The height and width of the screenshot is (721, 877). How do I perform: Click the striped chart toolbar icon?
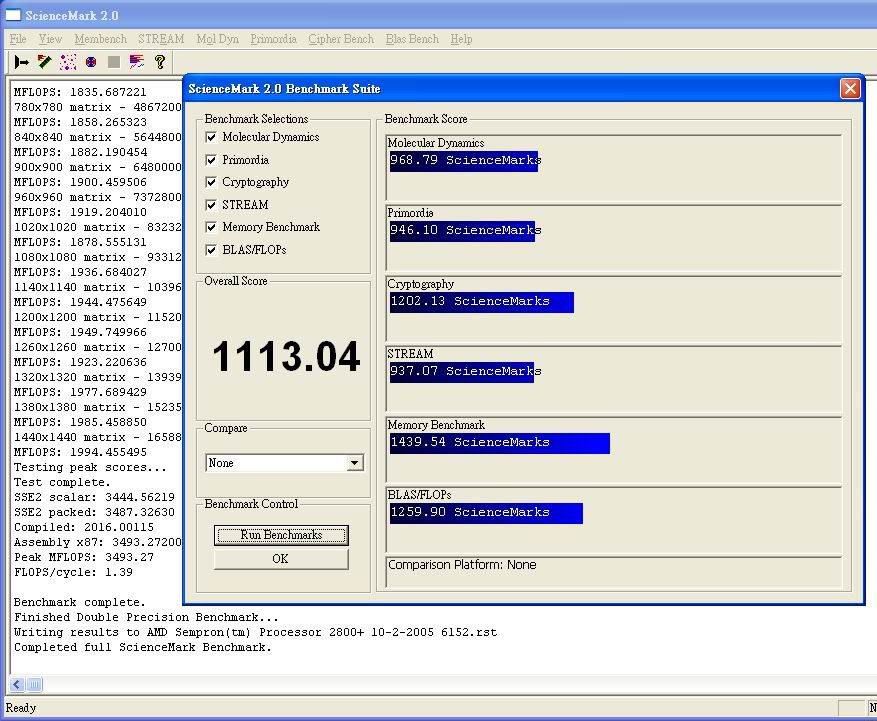tap(136, 62)
